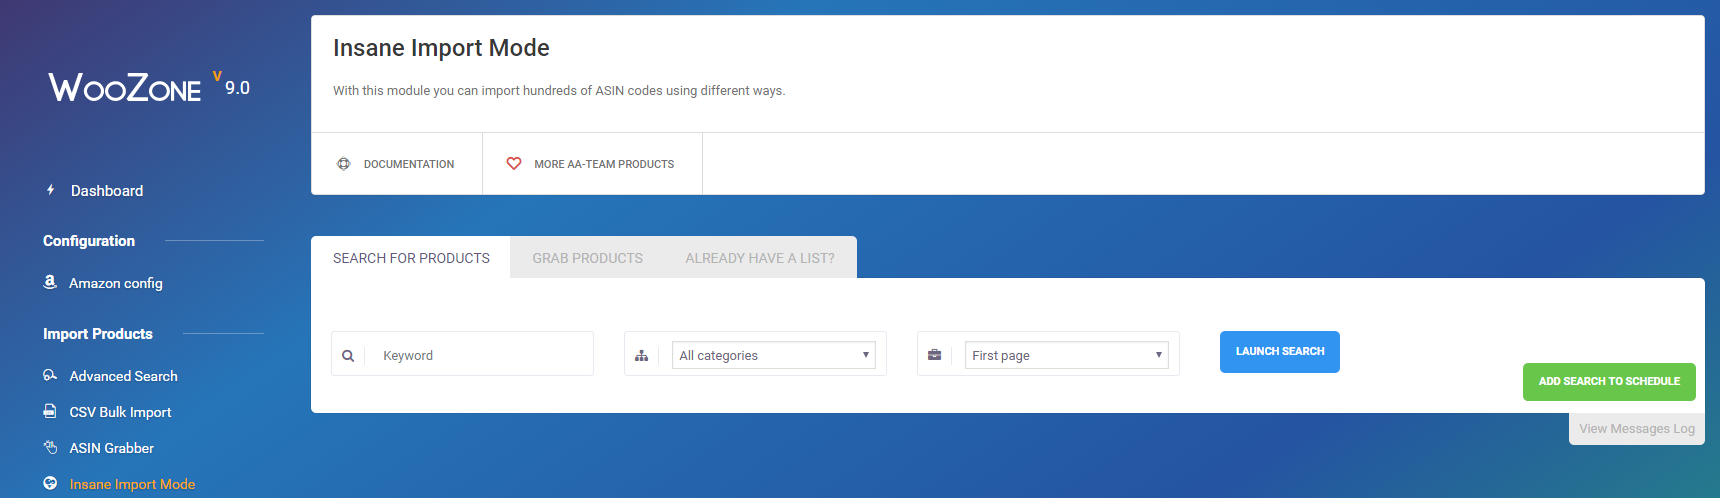
Task: Click the Insane Import Mode icon
Action: pyautogui.click(x=50, y=484)
